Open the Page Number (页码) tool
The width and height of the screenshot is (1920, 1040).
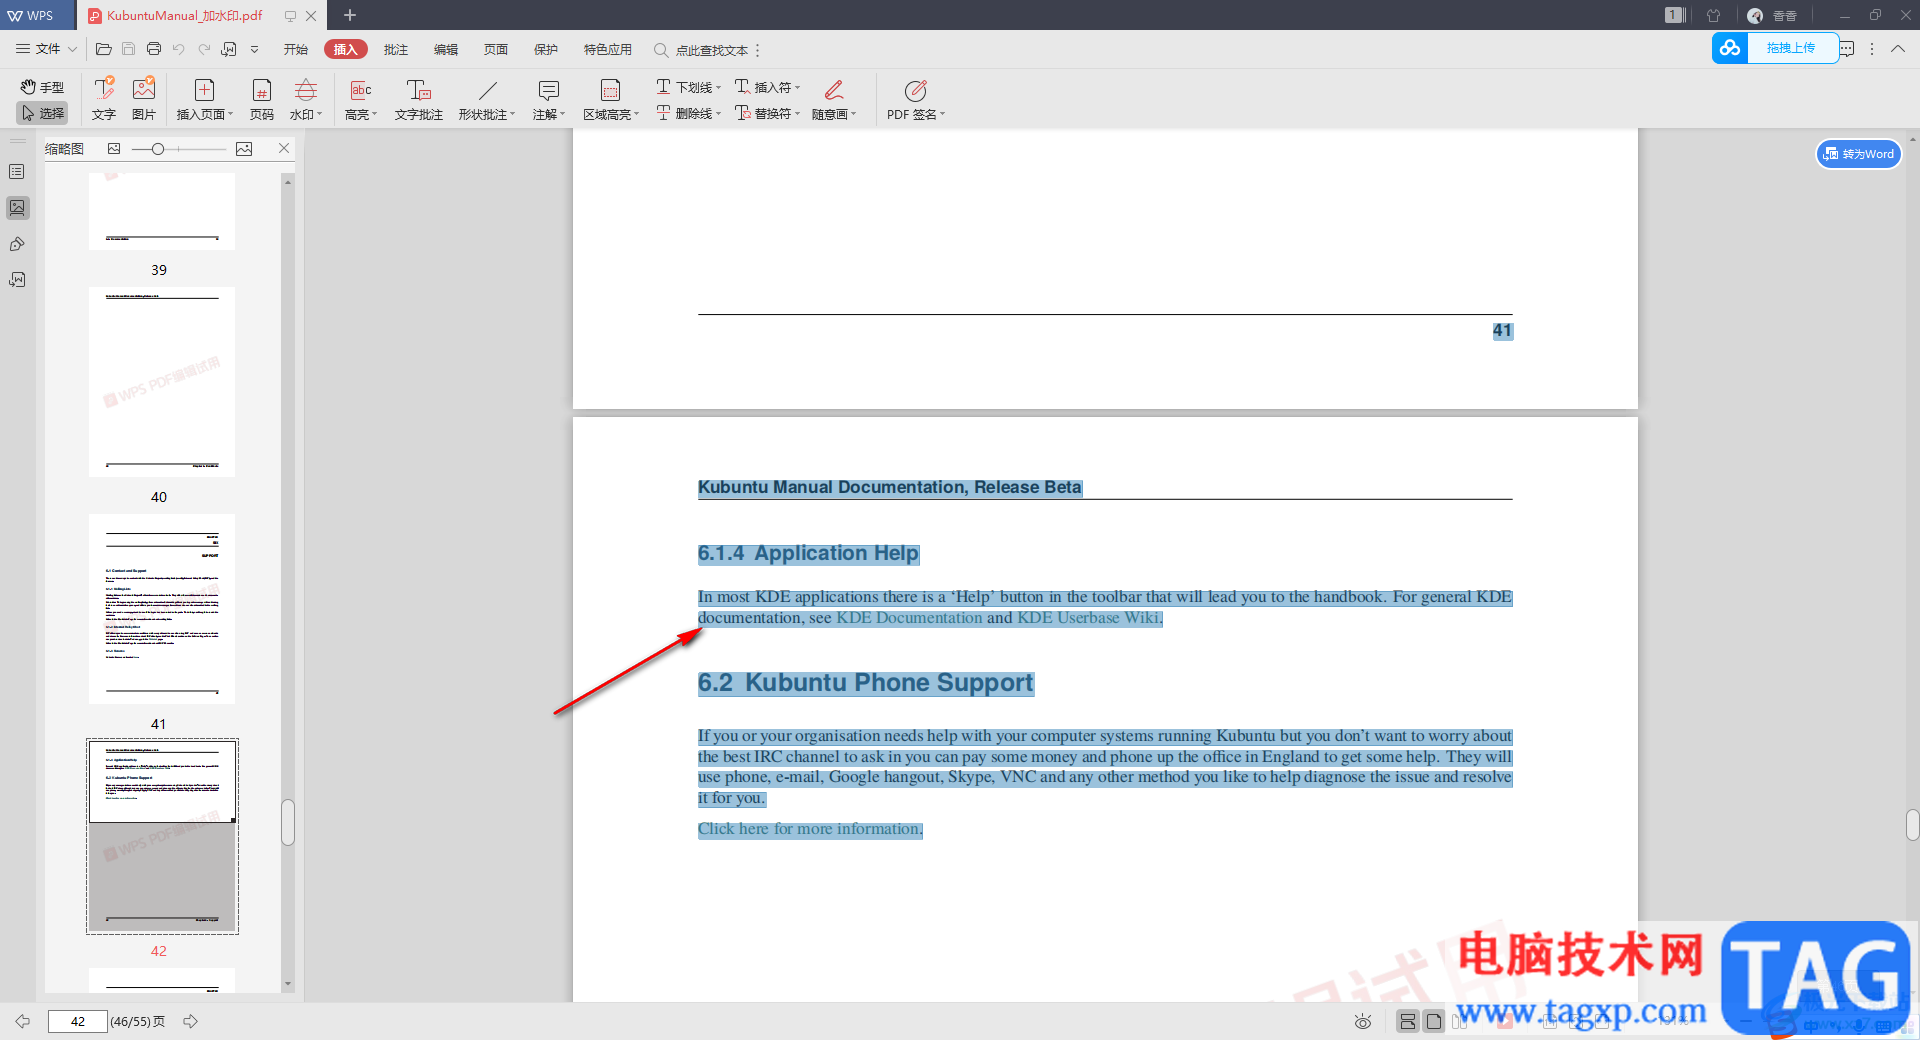[261, 99]
